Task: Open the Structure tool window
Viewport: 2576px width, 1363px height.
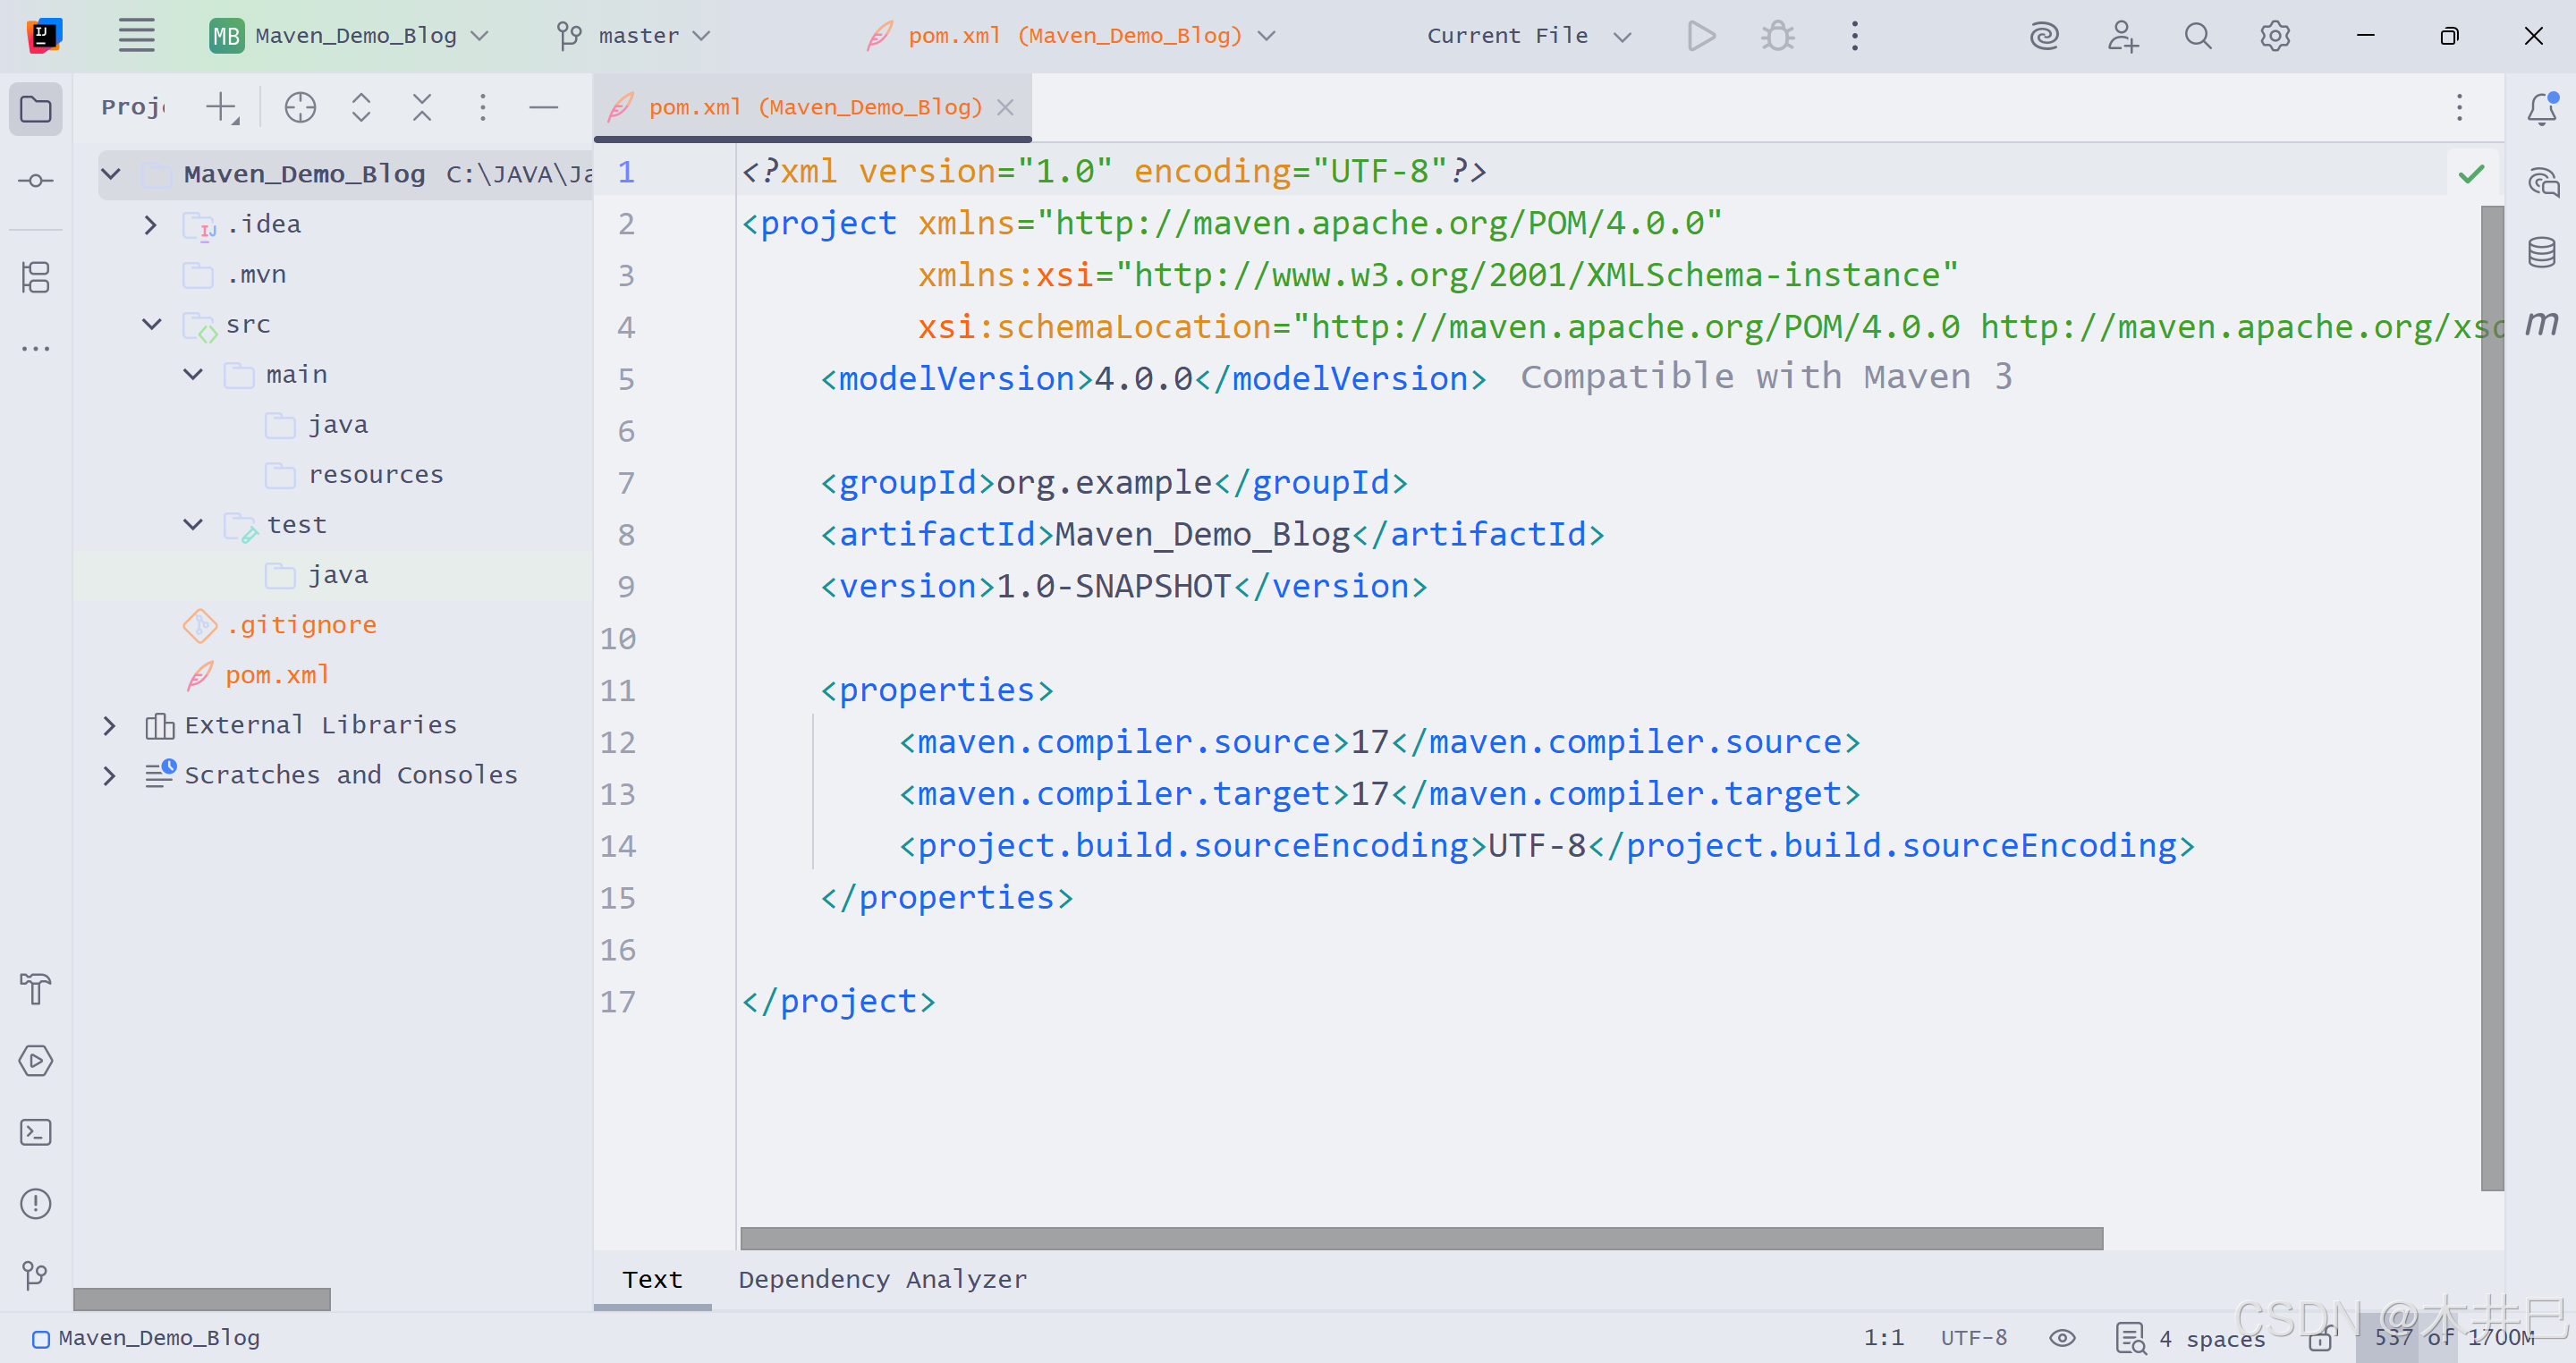Action: 36,277
